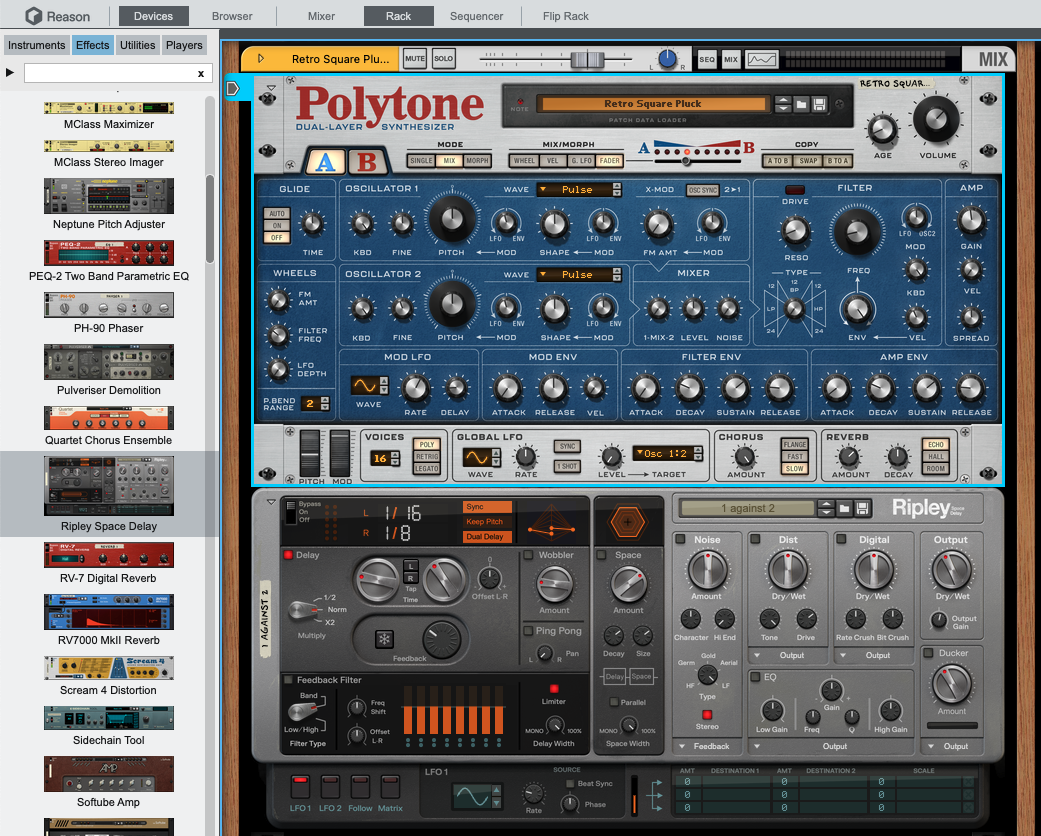Solo the Retro Square Pluck channel
1041x836 pixels.
pos(443,58)
